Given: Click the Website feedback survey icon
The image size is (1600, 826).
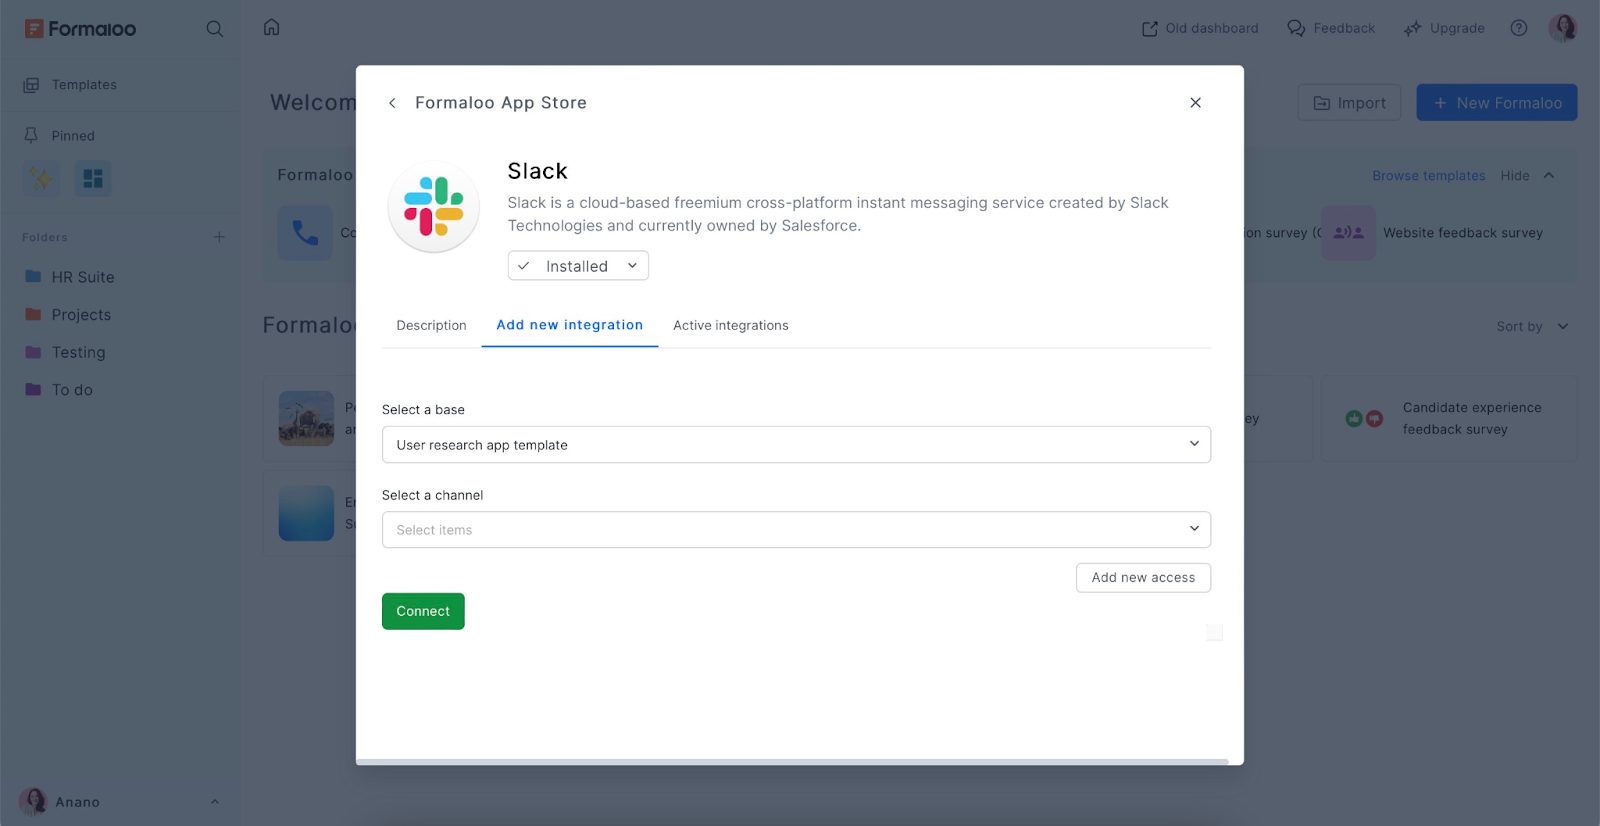Looking at the screenshot, I should click(x=1348, y=233).
